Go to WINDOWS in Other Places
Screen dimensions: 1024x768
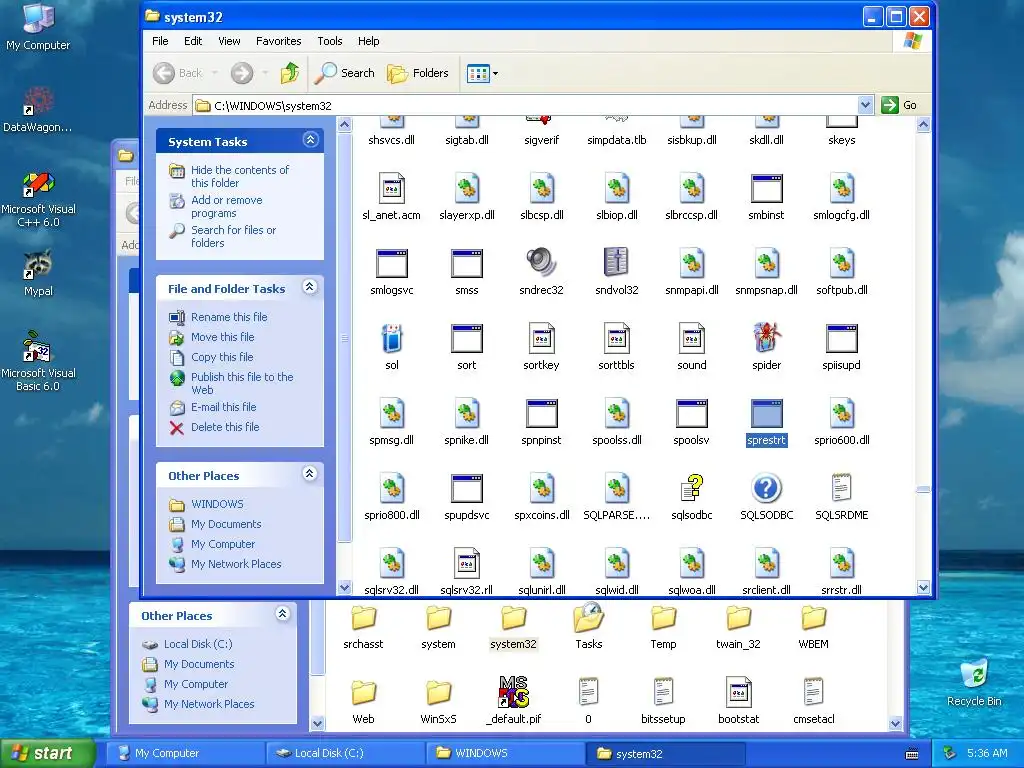(217, 504)
